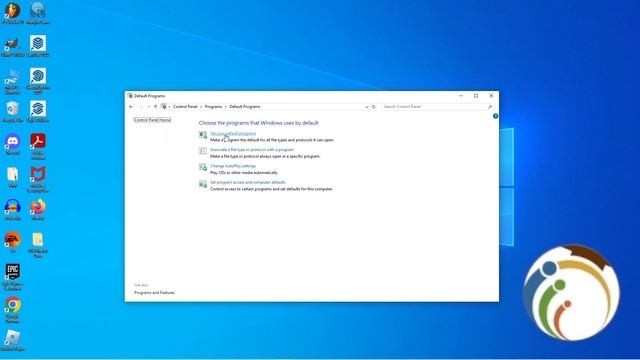The height and width of the screenshot is (360, 640).
Task: Click the Change AutoPlay settings icon
Action: click(203, 167)
